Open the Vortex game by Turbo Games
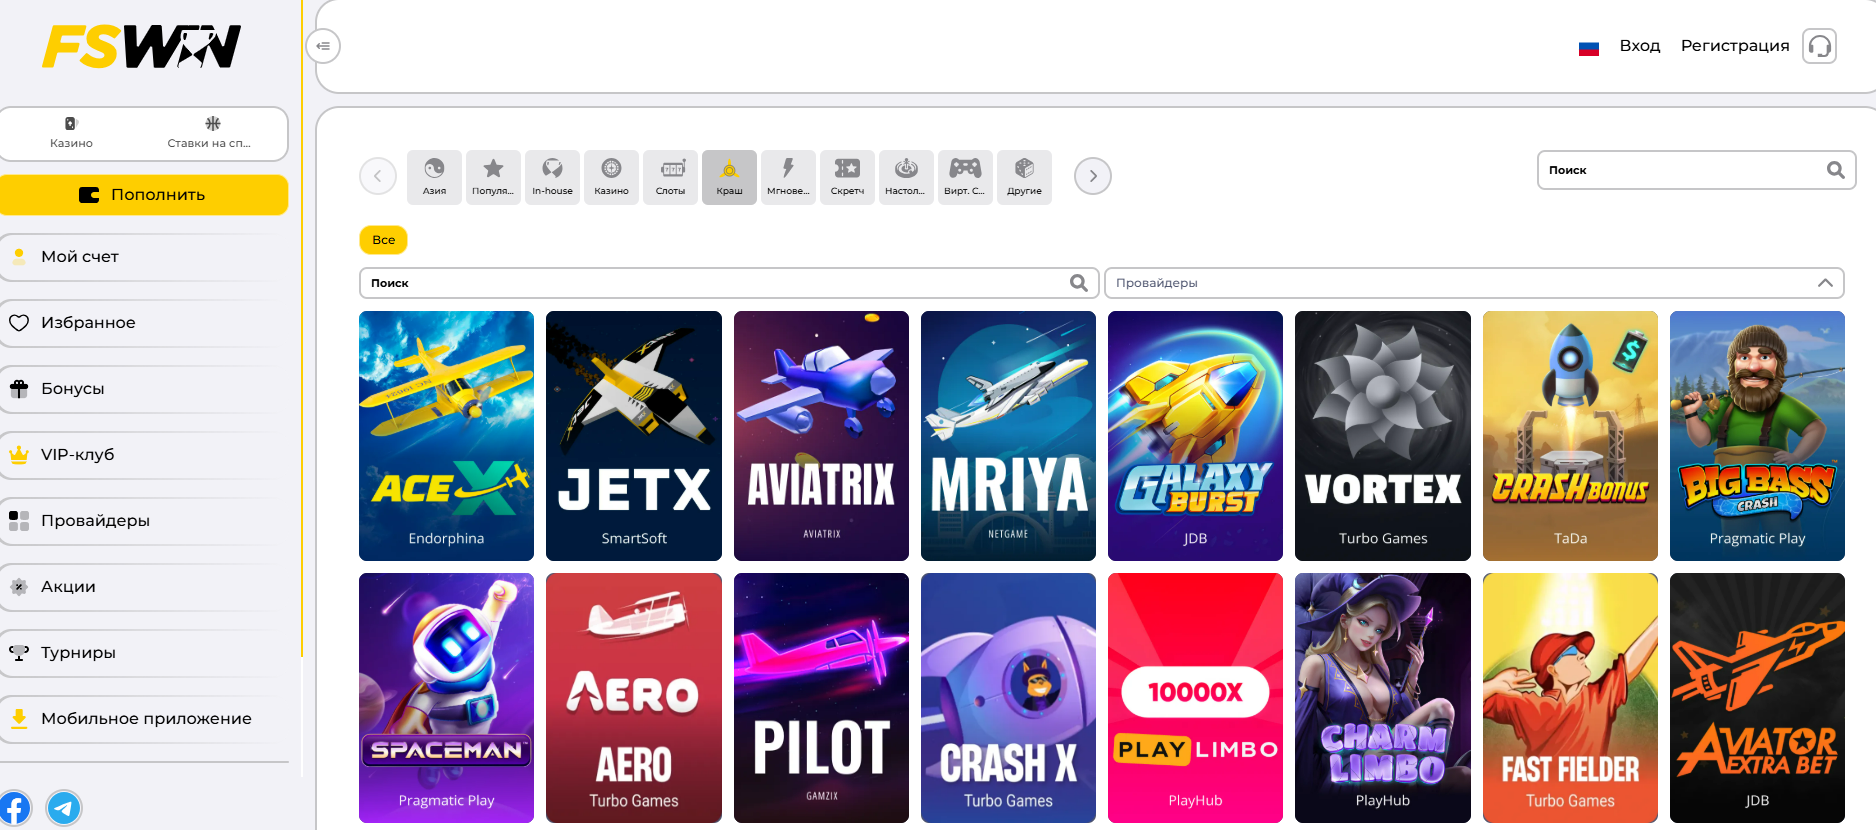1876x830 pixels. click(1383, 436)
